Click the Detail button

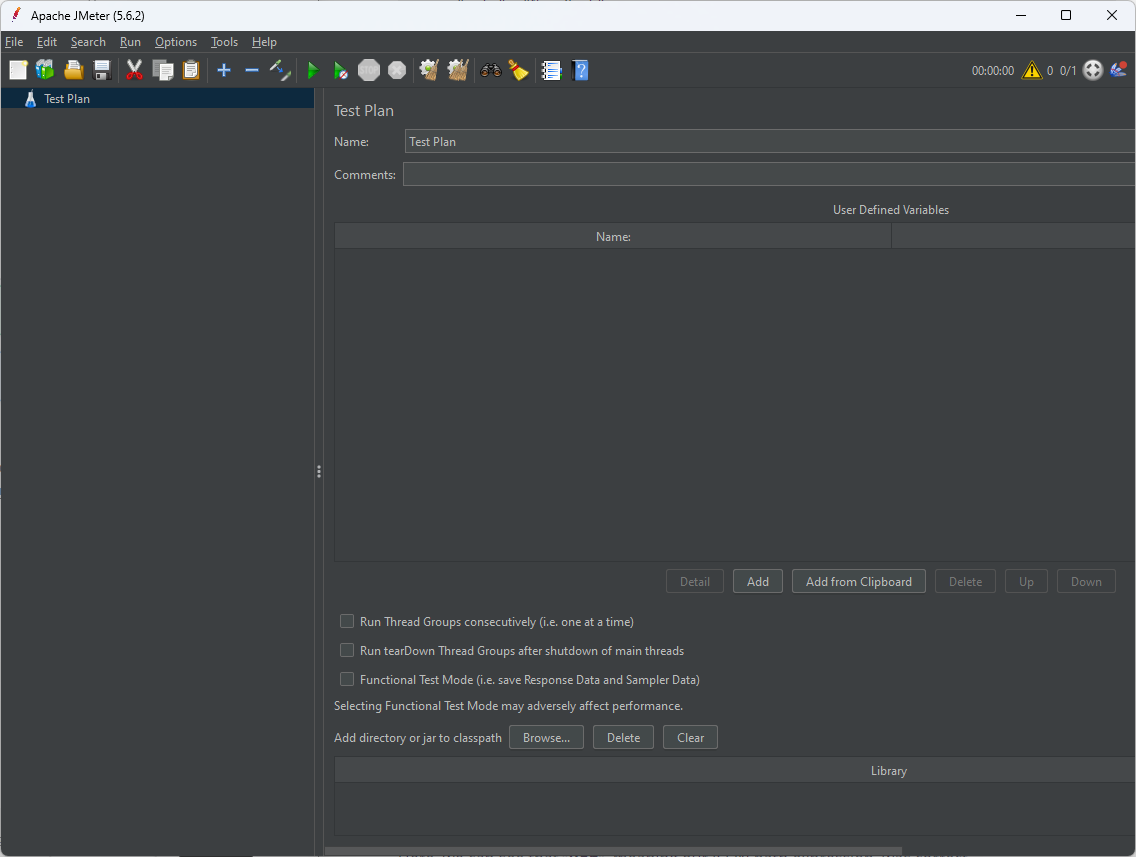[695, 582]
